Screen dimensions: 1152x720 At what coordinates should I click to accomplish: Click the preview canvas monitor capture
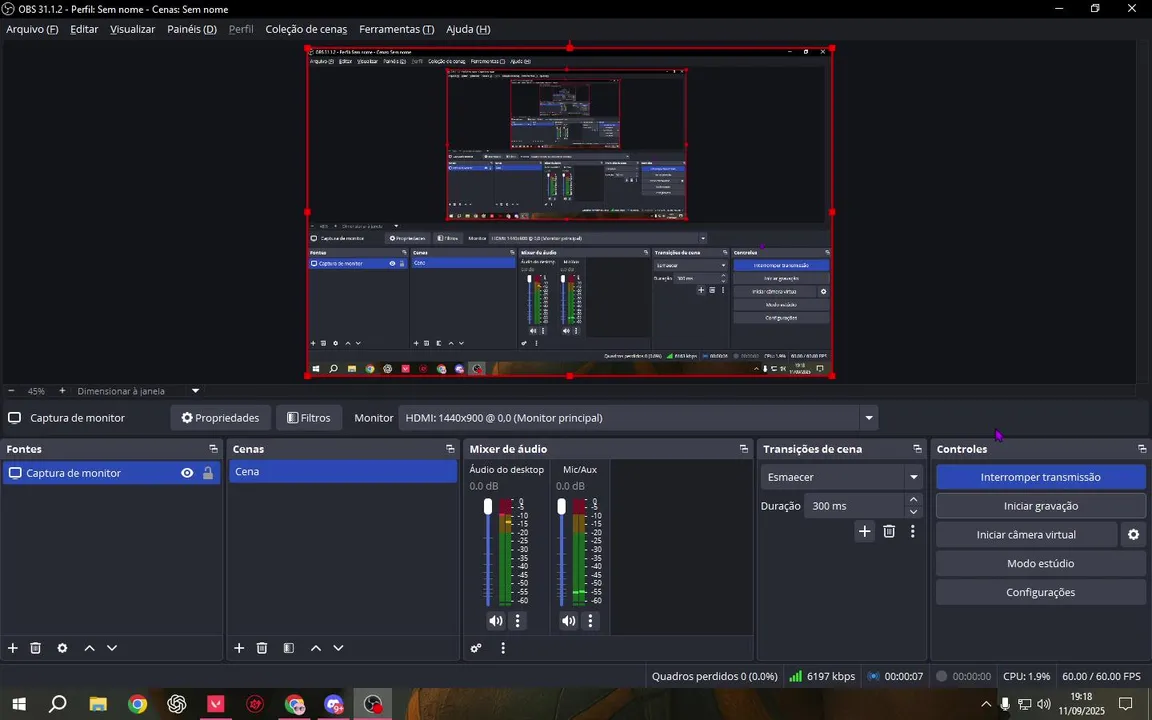pyautogui.click(x=569, y=212)
